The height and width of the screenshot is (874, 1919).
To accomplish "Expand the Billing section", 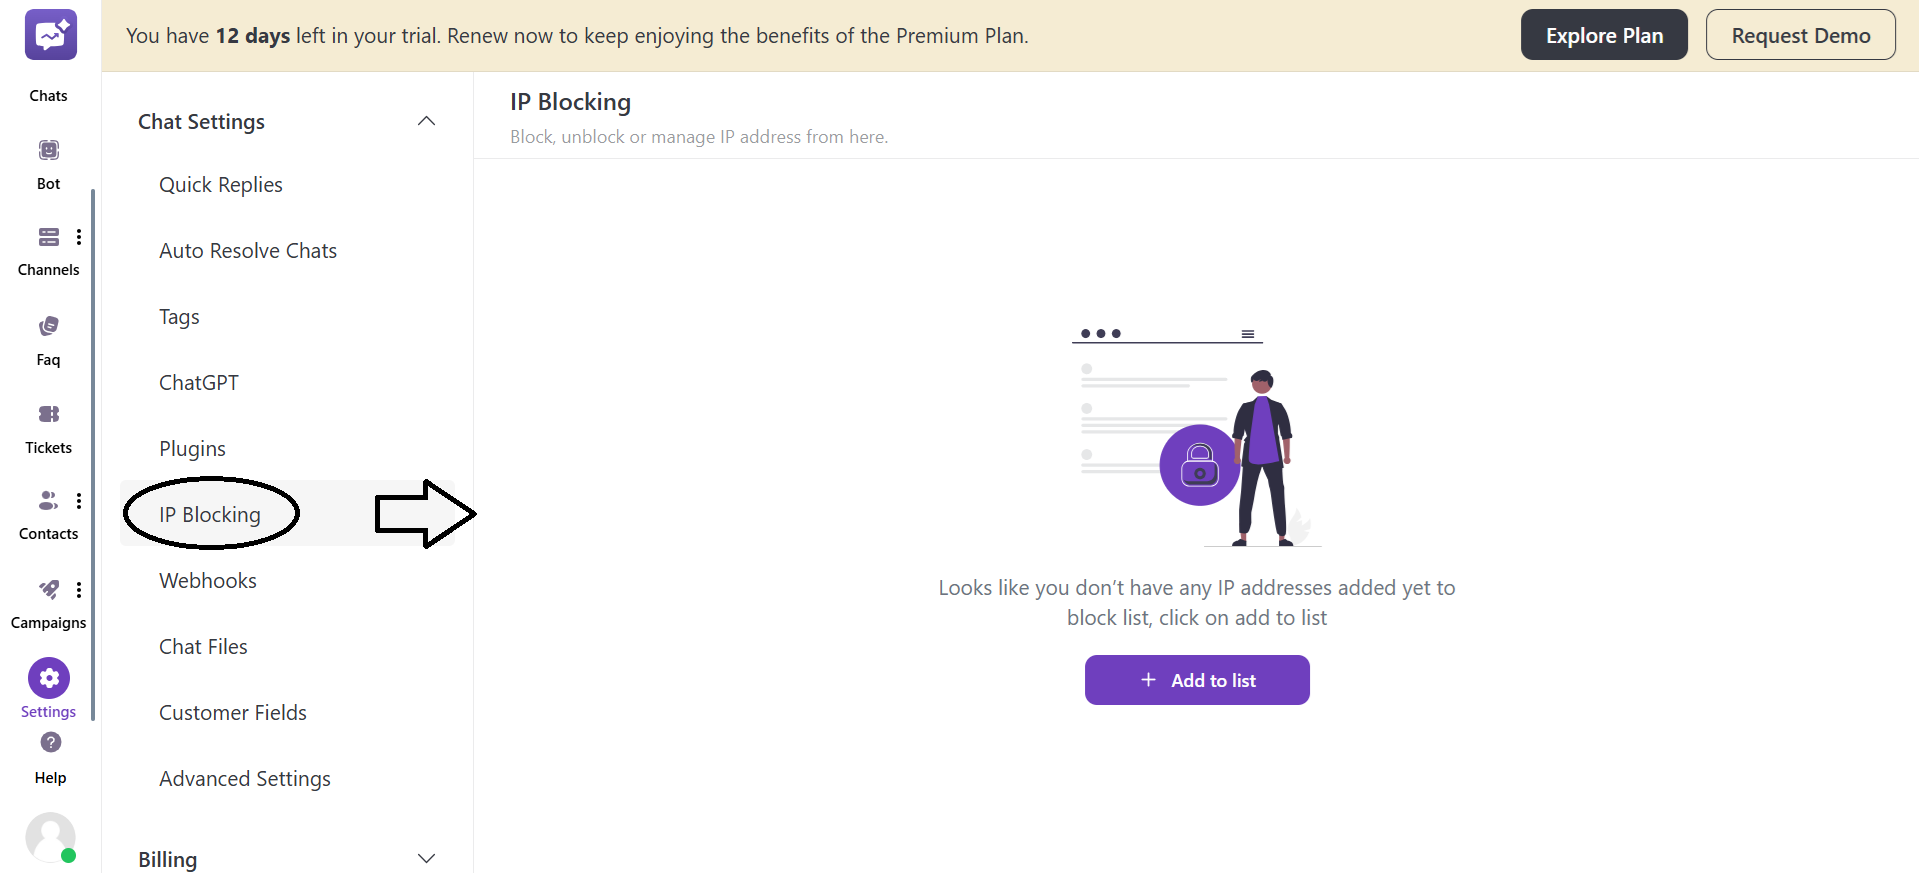I will click(426, 858).
